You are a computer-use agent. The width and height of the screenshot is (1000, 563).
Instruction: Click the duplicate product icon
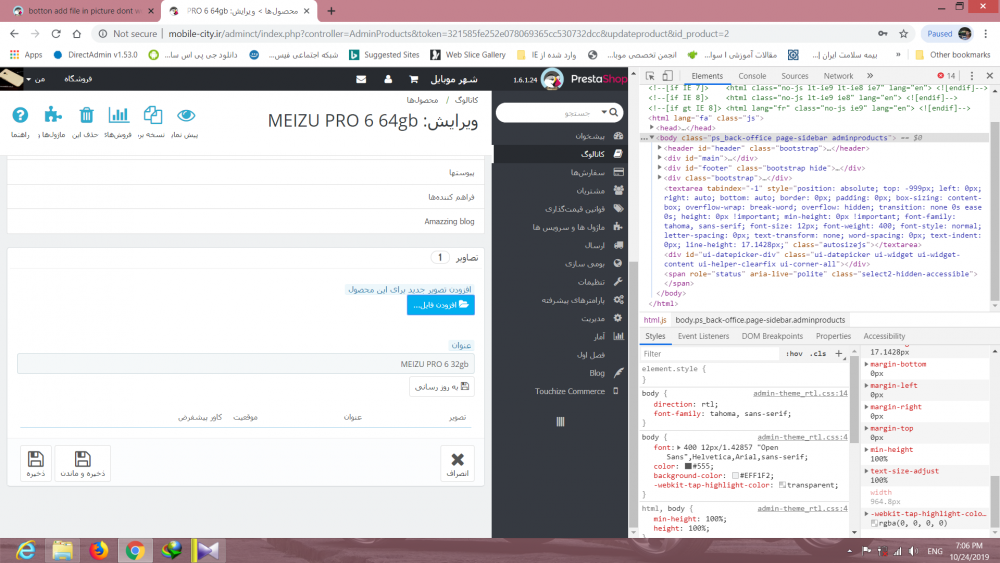pyautogui.click(x=152, y=122)
